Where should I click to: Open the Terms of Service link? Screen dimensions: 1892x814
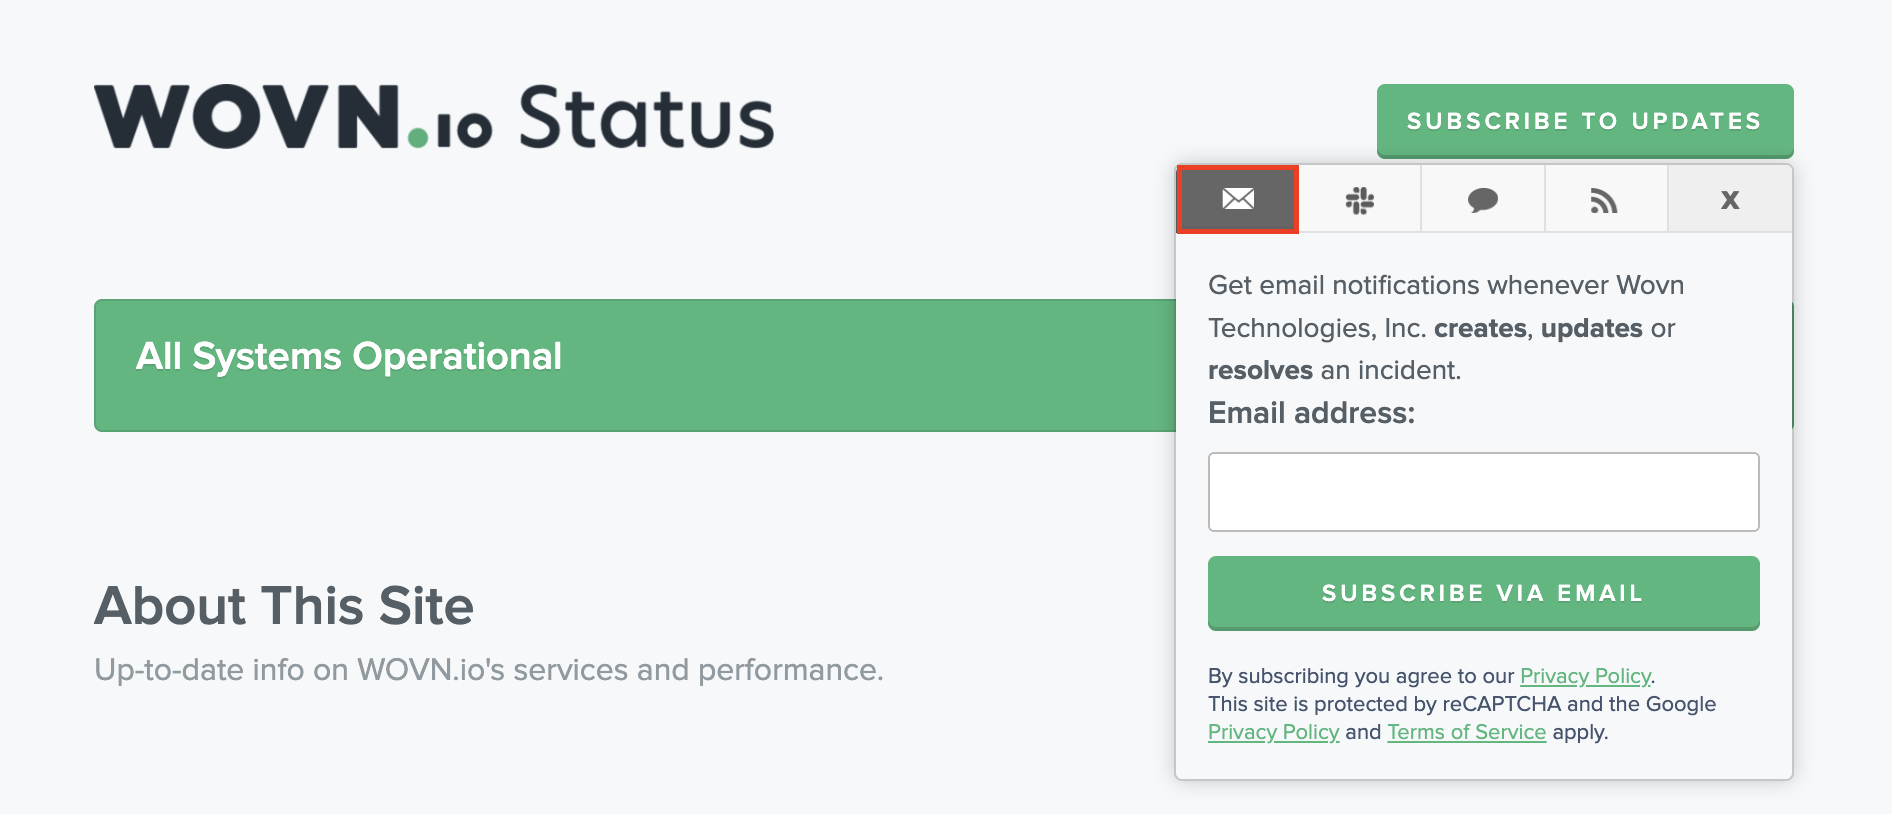[x=1466, y=732]
